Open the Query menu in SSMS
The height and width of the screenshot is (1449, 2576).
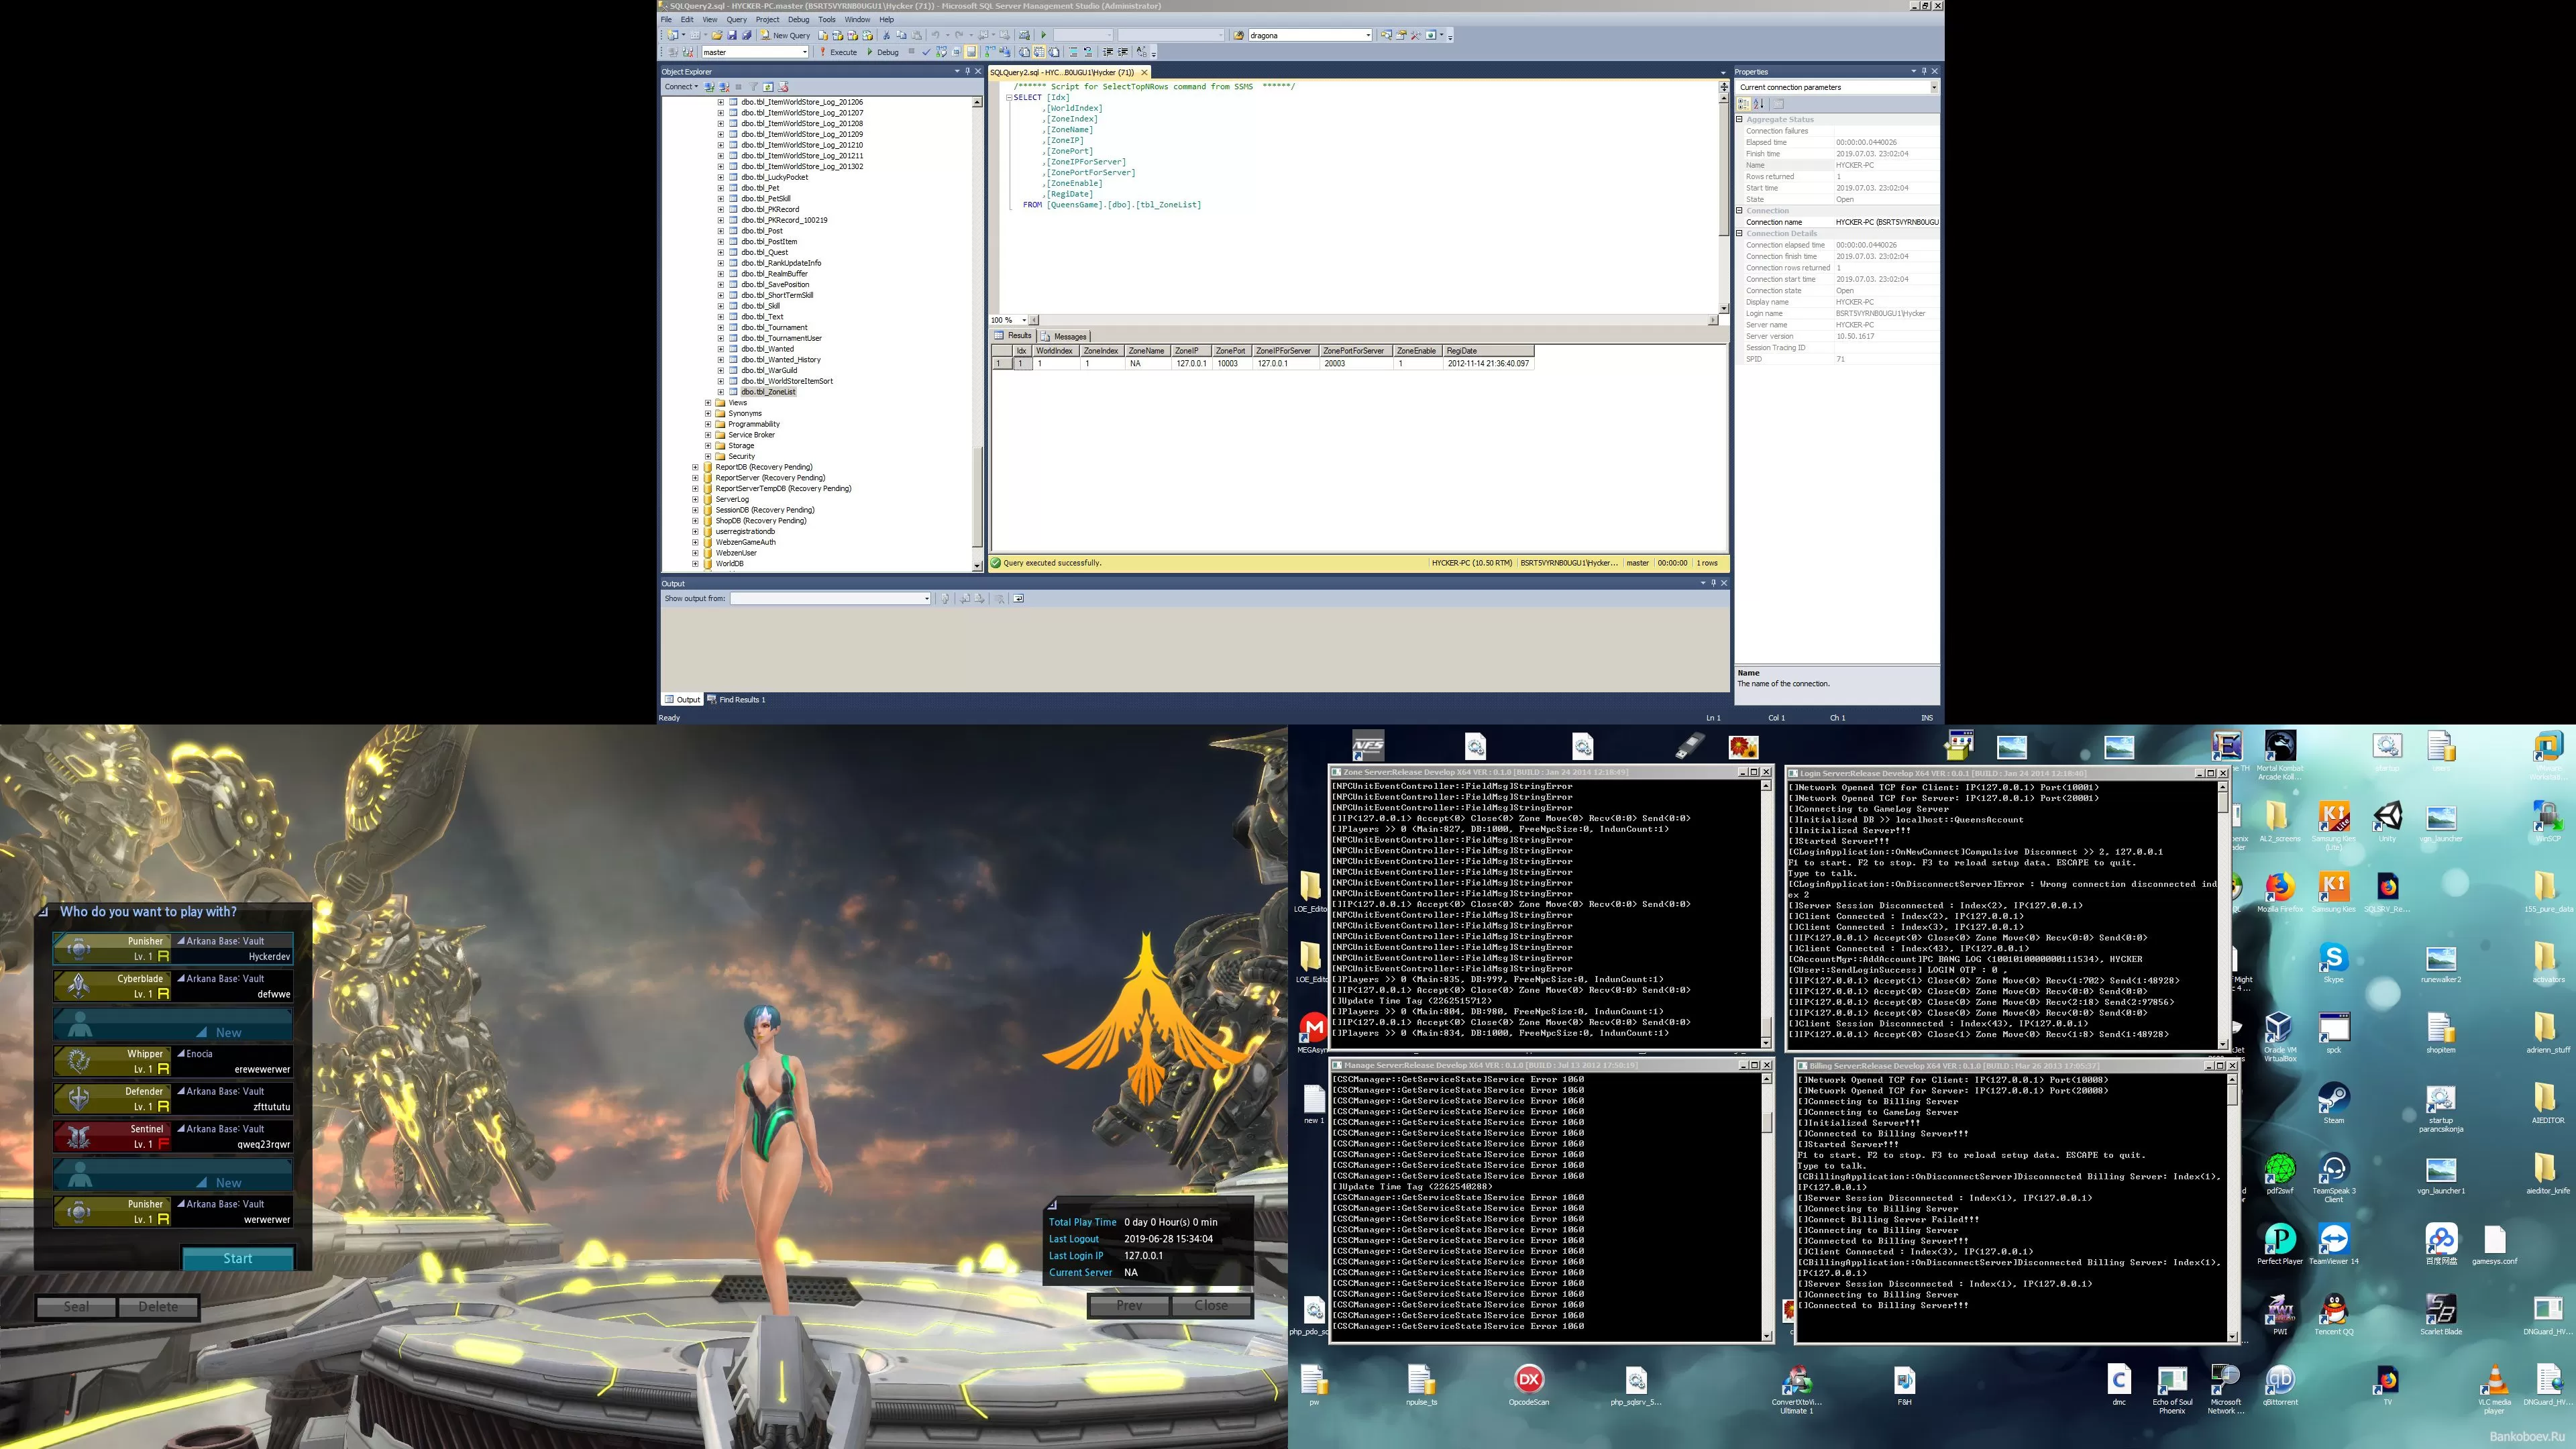tap(737, 19)
